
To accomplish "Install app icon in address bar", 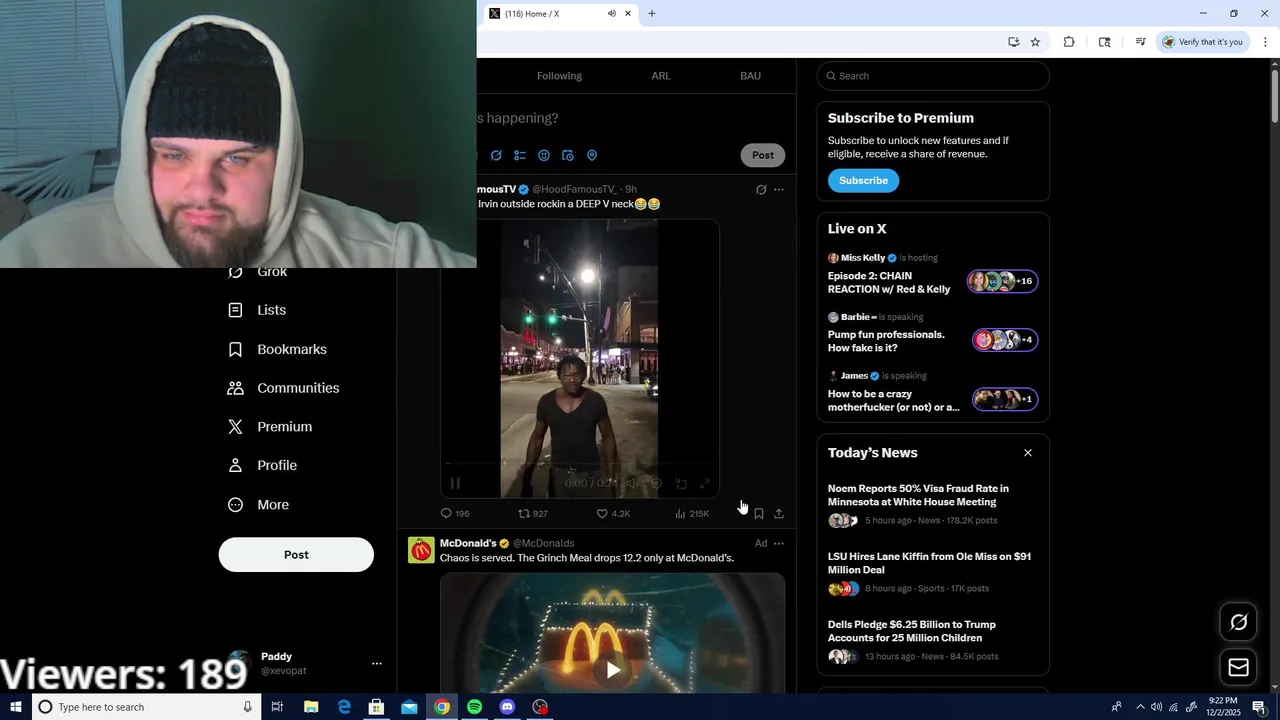I will [x=1013, y=42].
